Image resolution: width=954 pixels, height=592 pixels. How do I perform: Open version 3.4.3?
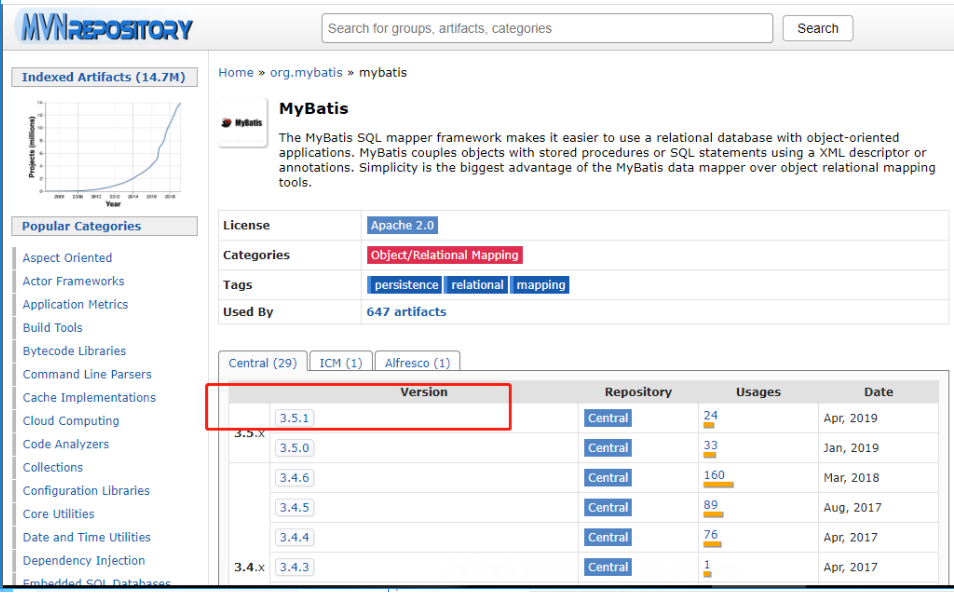click(x=294, y=567)
